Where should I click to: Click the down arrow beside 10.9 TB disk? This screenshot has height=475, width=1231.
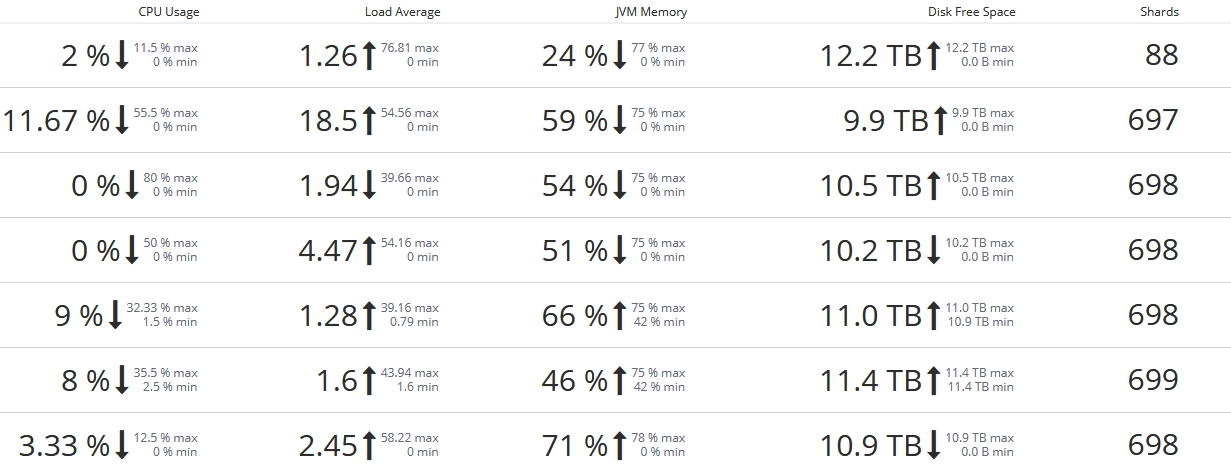point(934,445)
